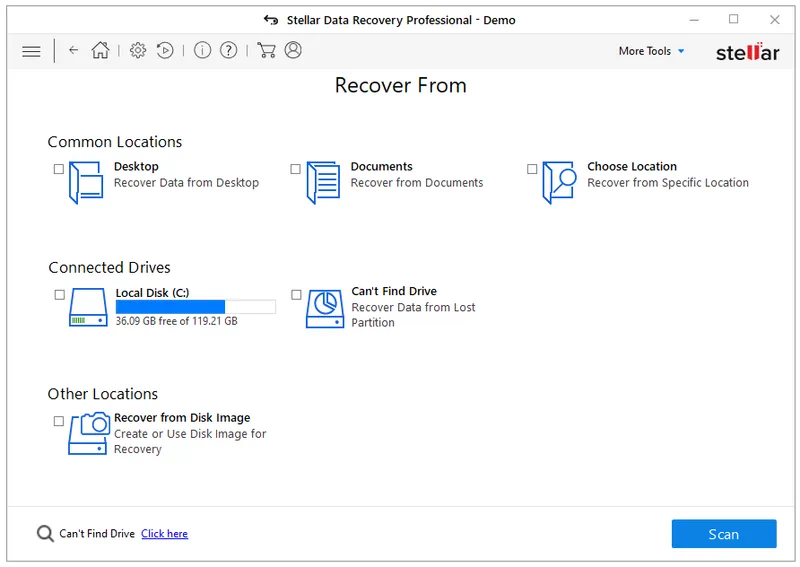Click Recover from Disk Image title
This screenshot has height=567, width=800.
(182, 417)
